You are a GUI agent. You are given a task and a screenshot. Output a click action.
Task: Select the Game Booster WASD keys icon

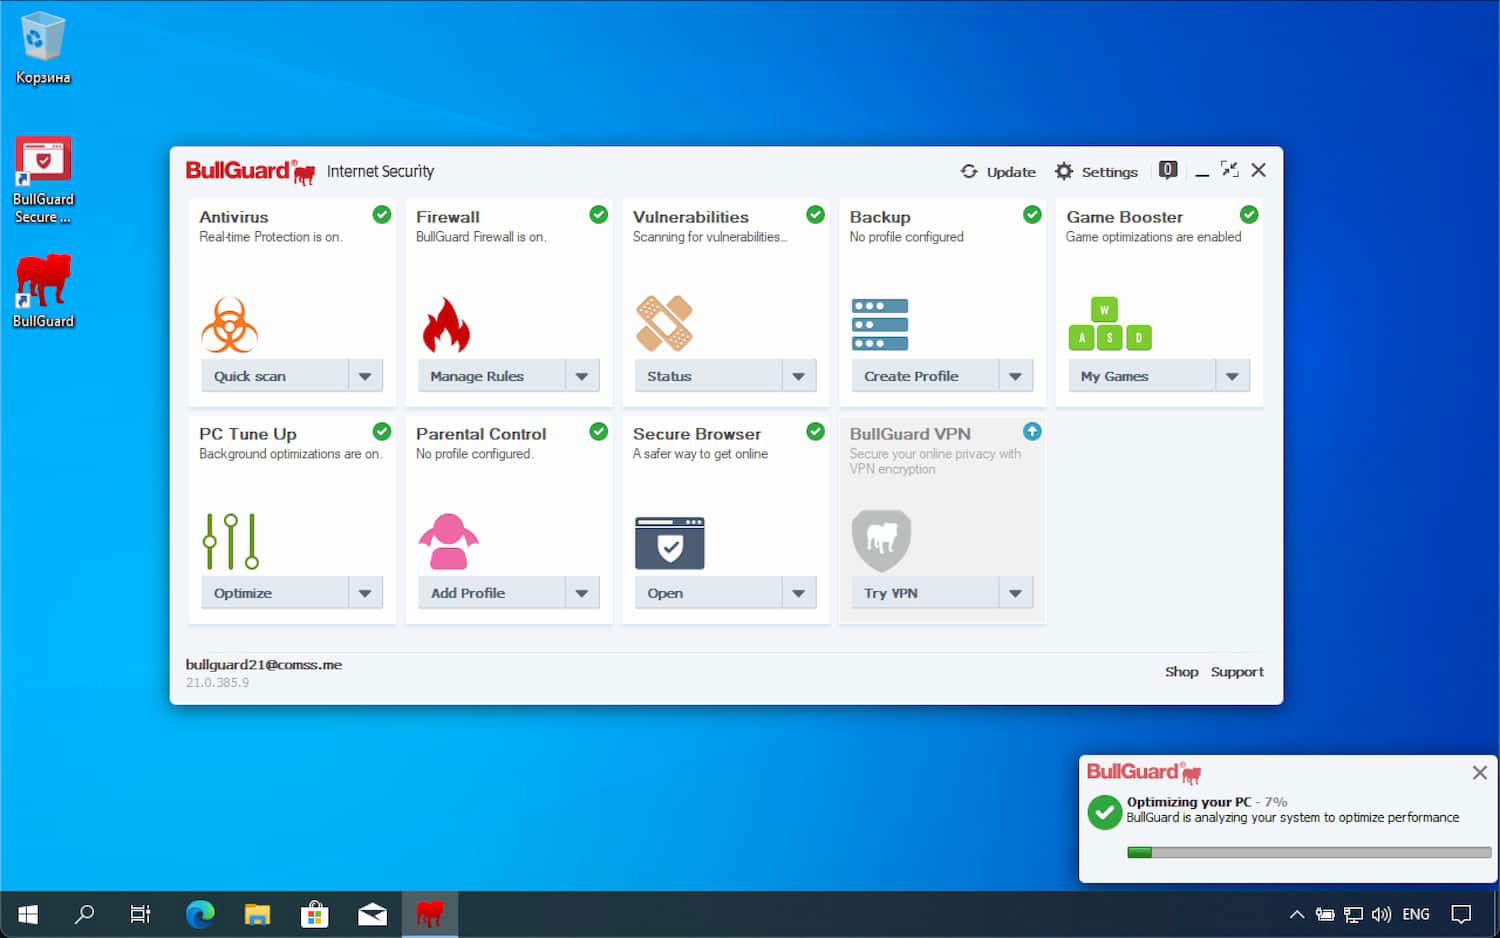pyautogui.click(x=1110, y=323)
